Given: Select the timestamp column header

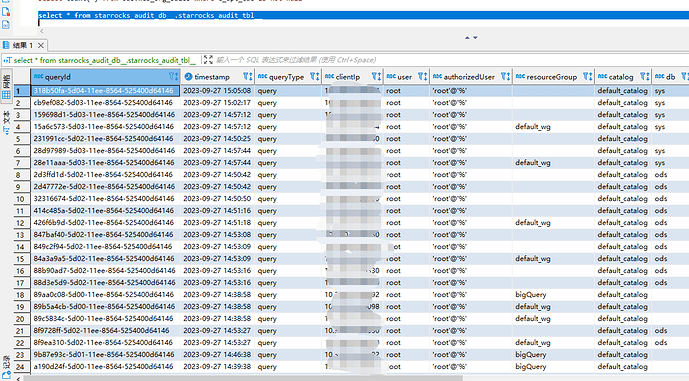Looking at the screenshot, I should click(218, 76).
